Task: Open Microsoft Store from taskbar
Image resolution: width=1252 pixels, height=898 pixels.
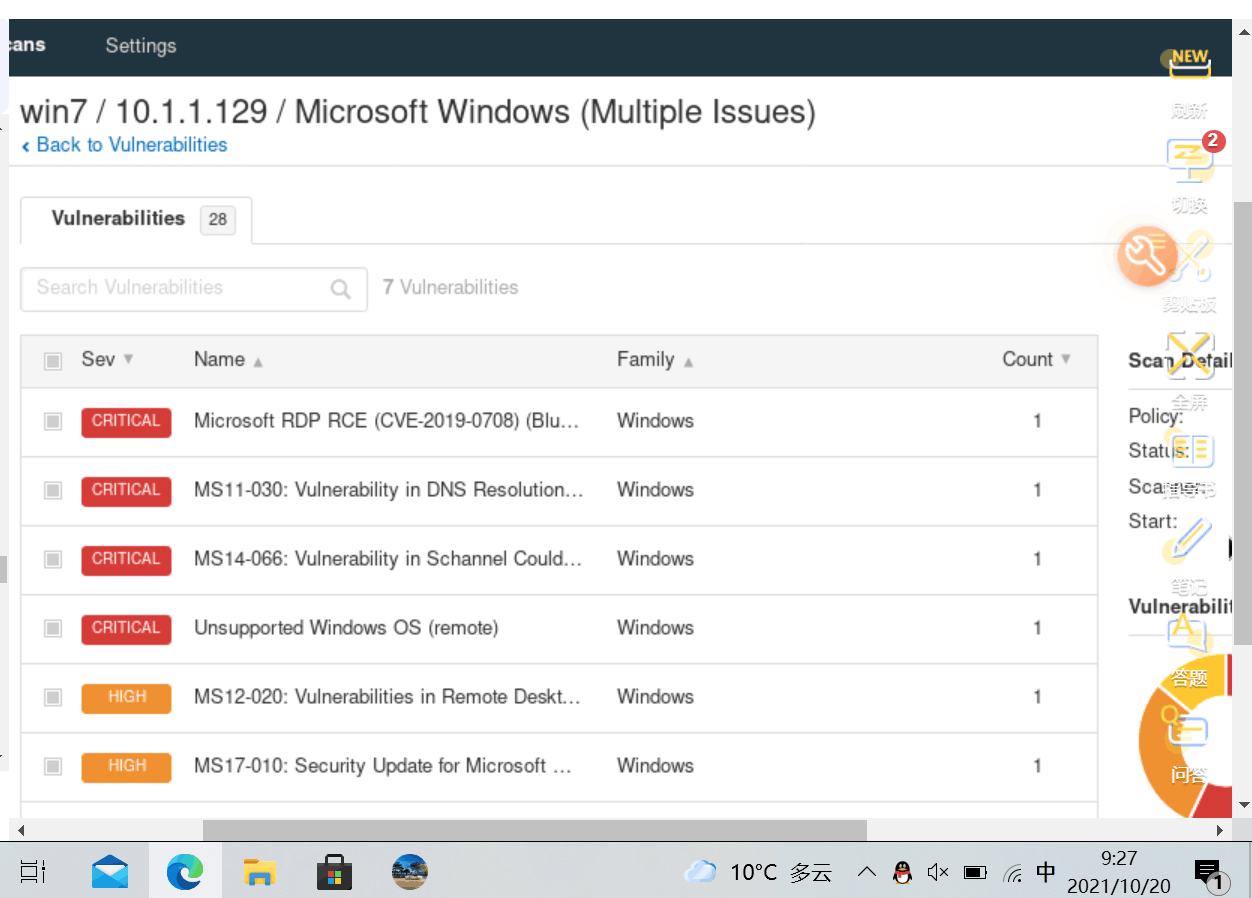Action: (335, 872)
